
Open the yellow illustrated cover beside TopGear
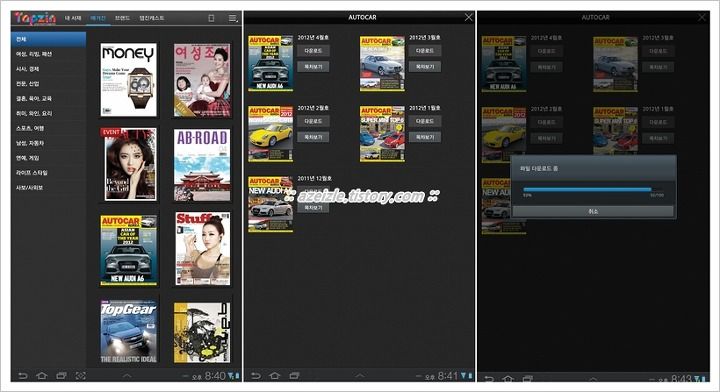(202, 332)
